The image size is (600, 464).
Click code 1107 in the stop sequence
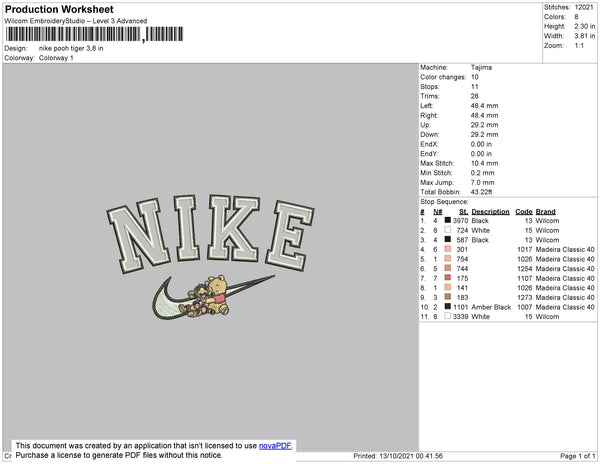click(525, 278)
